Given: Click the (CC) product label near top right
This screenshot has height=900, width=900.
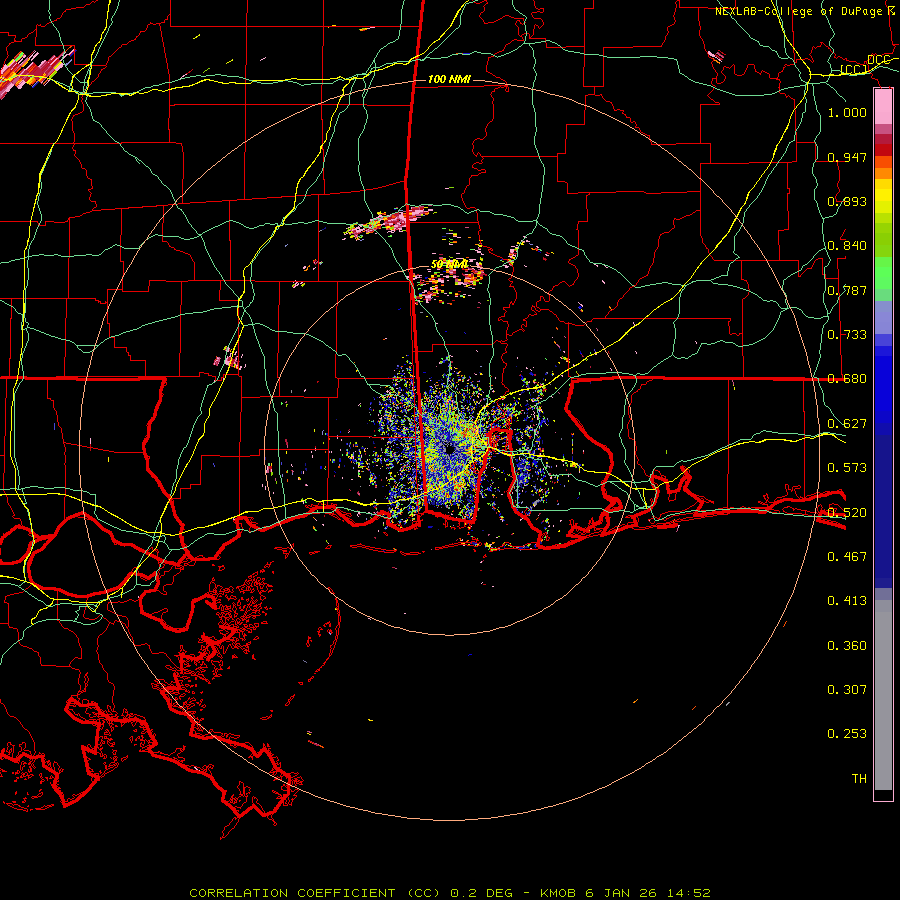Looking at the screenshot, I should click(854, 70).
